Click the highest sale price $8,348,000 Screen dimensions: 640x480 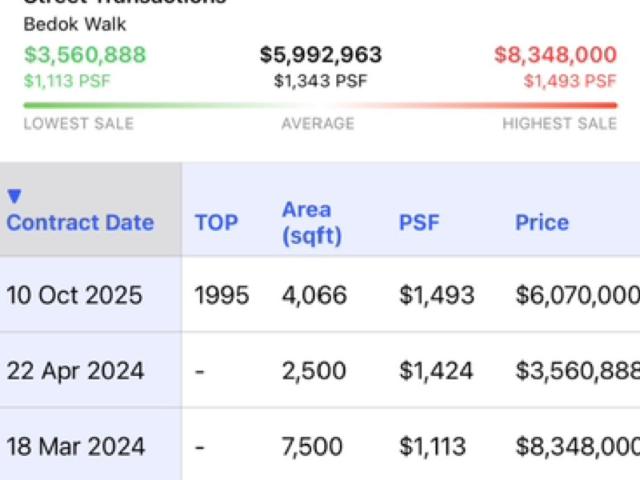point(555,55)
